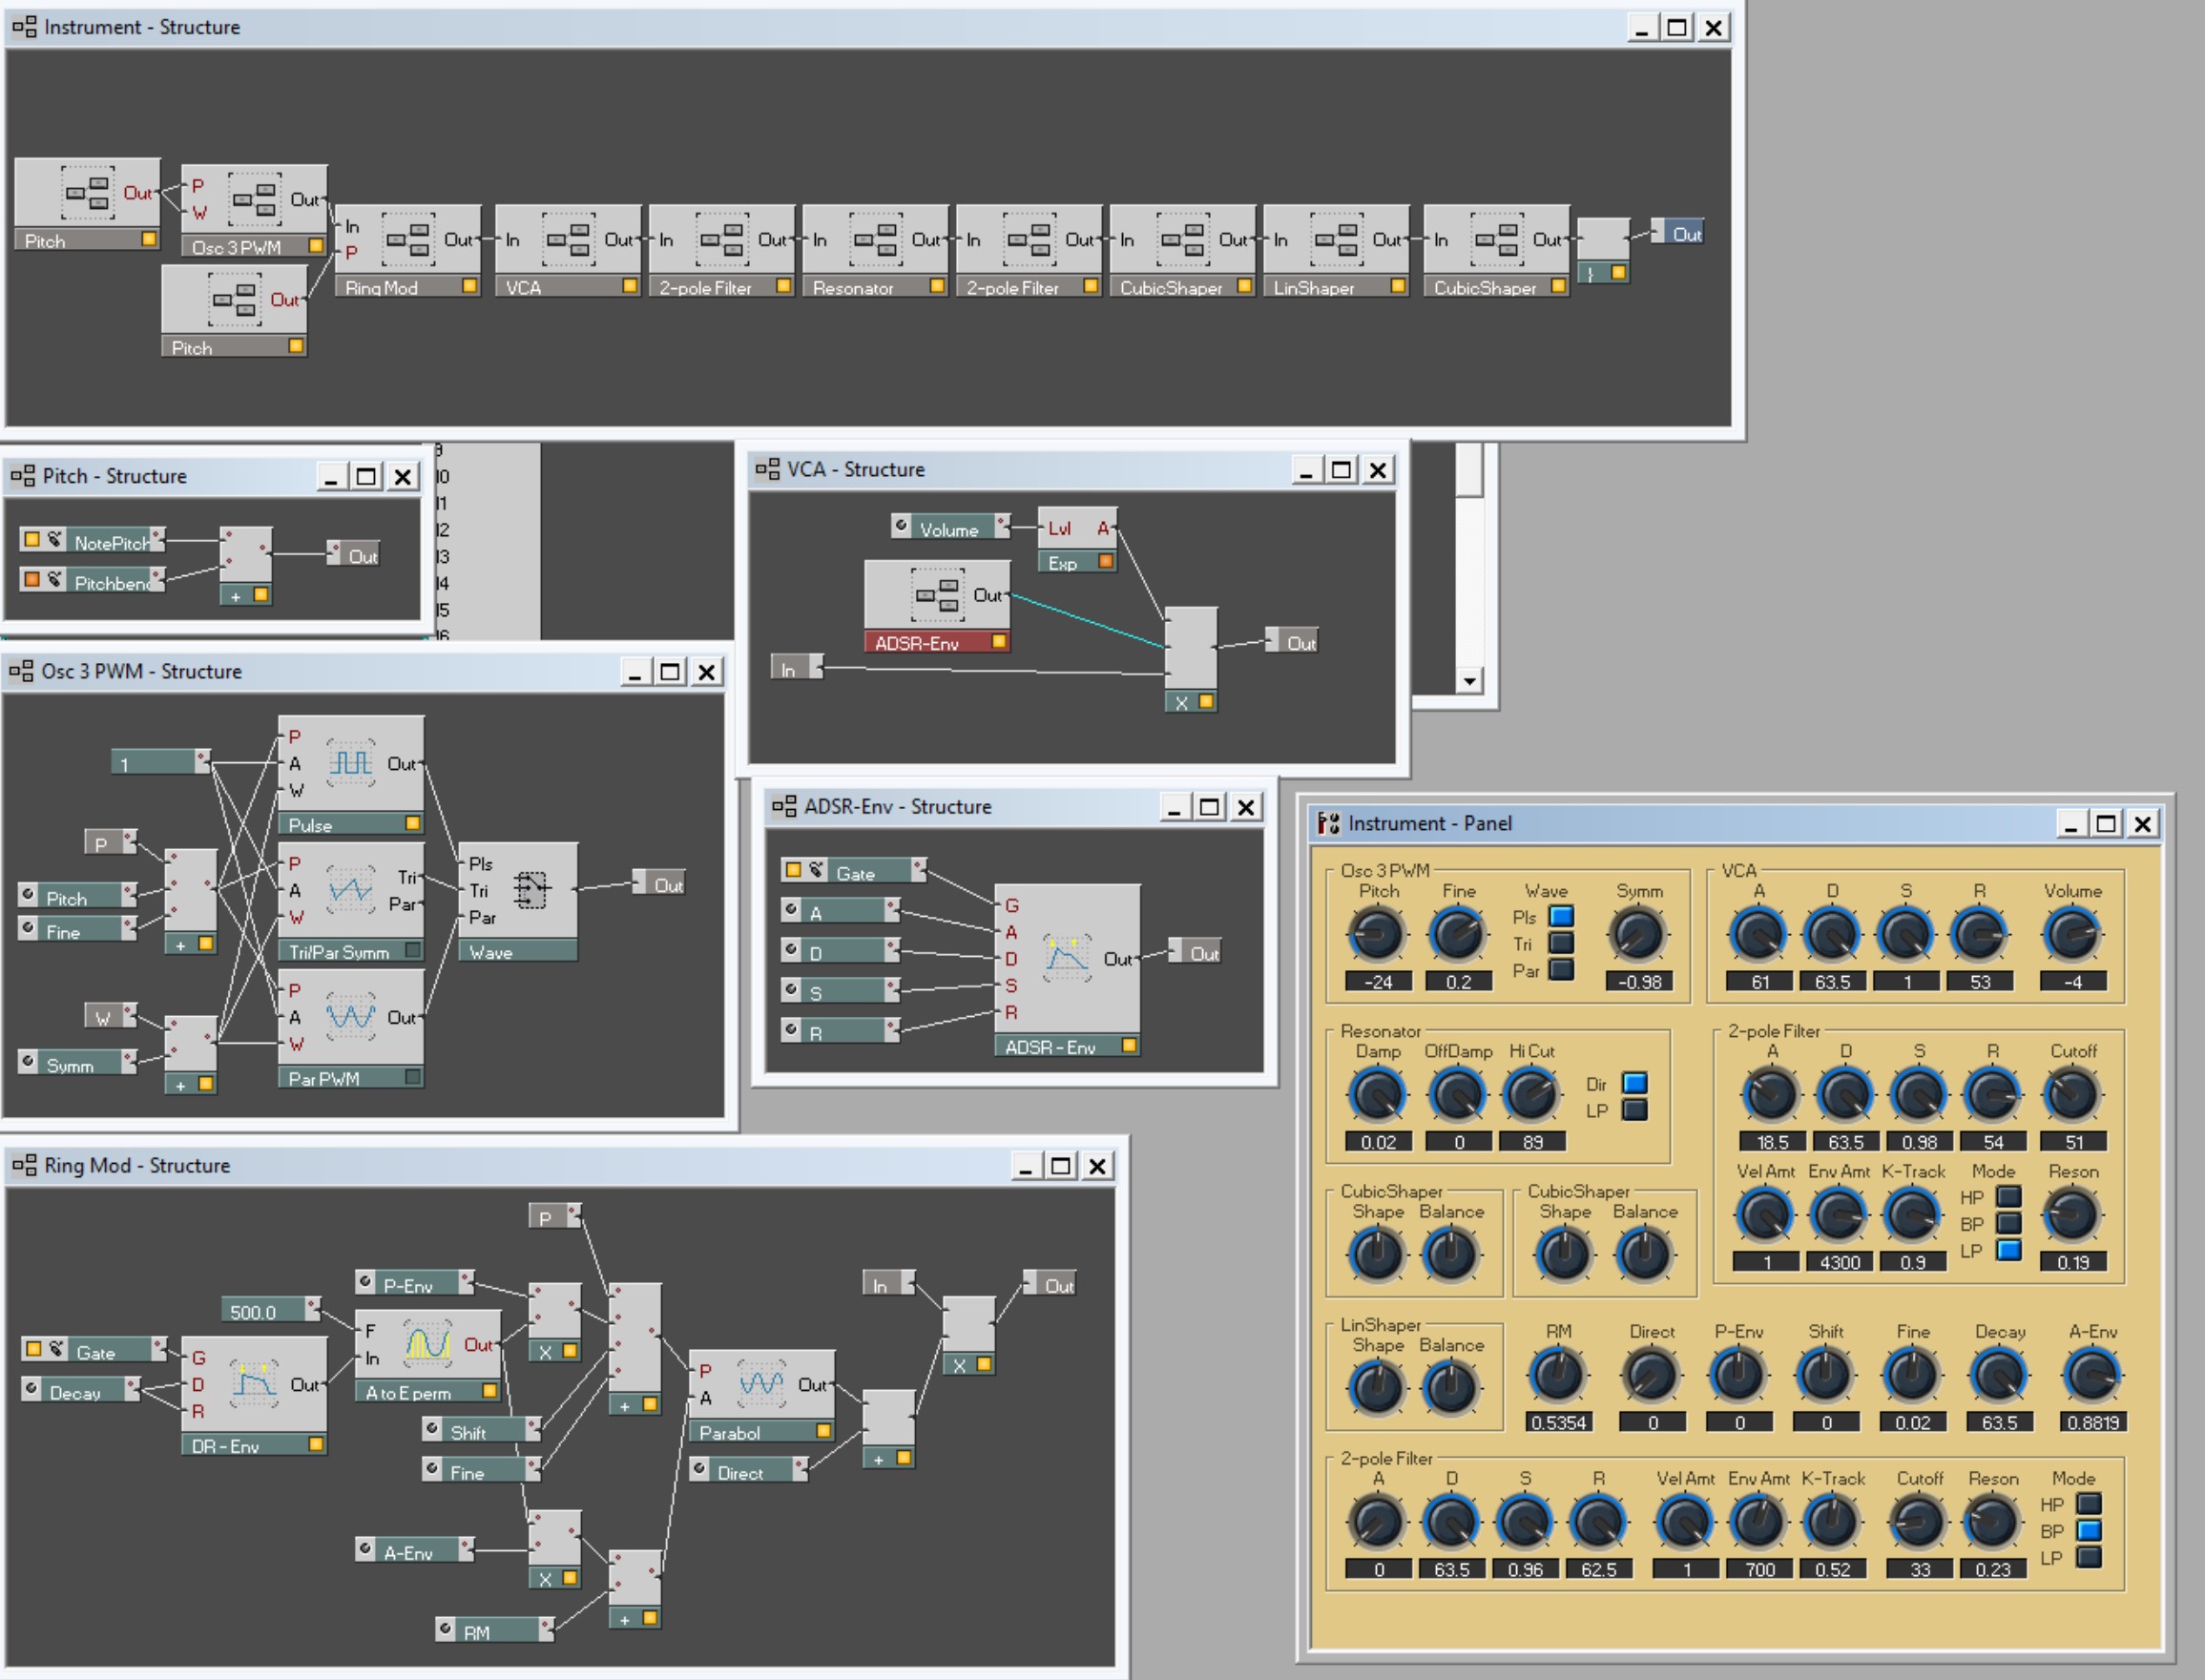Click the Resonator Damp knob
Screen dimensions: 2205x1680
(x=1378, y=1096)
